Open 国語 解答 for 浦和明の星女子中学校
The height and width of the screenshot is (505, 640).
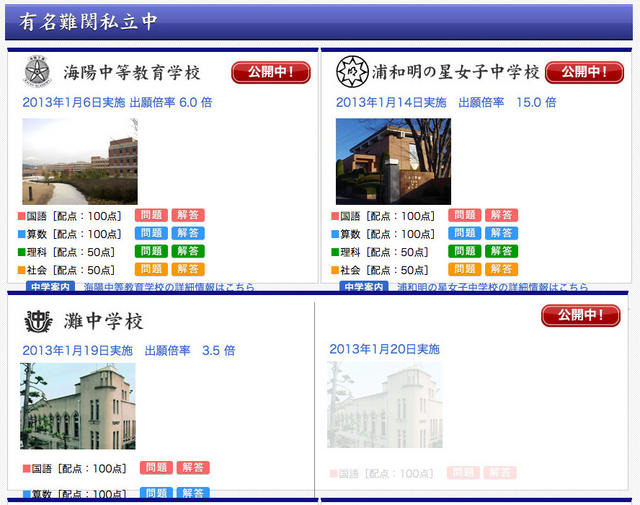(x=502, y=215)
